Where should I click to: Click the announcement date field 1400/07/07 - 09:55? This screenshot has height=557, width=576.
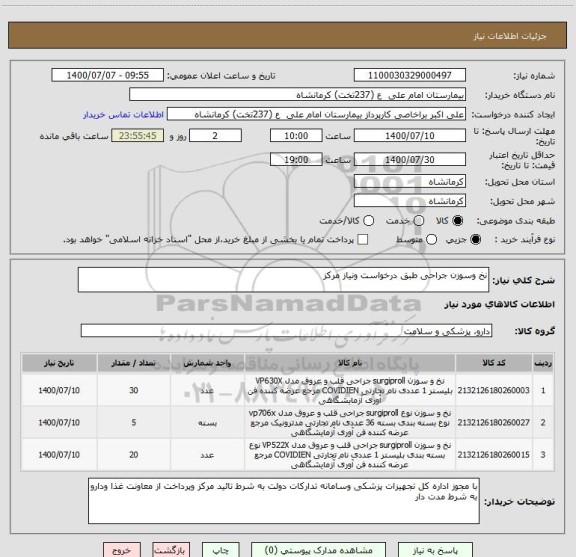pyautogui.click(x=107, y=75)
